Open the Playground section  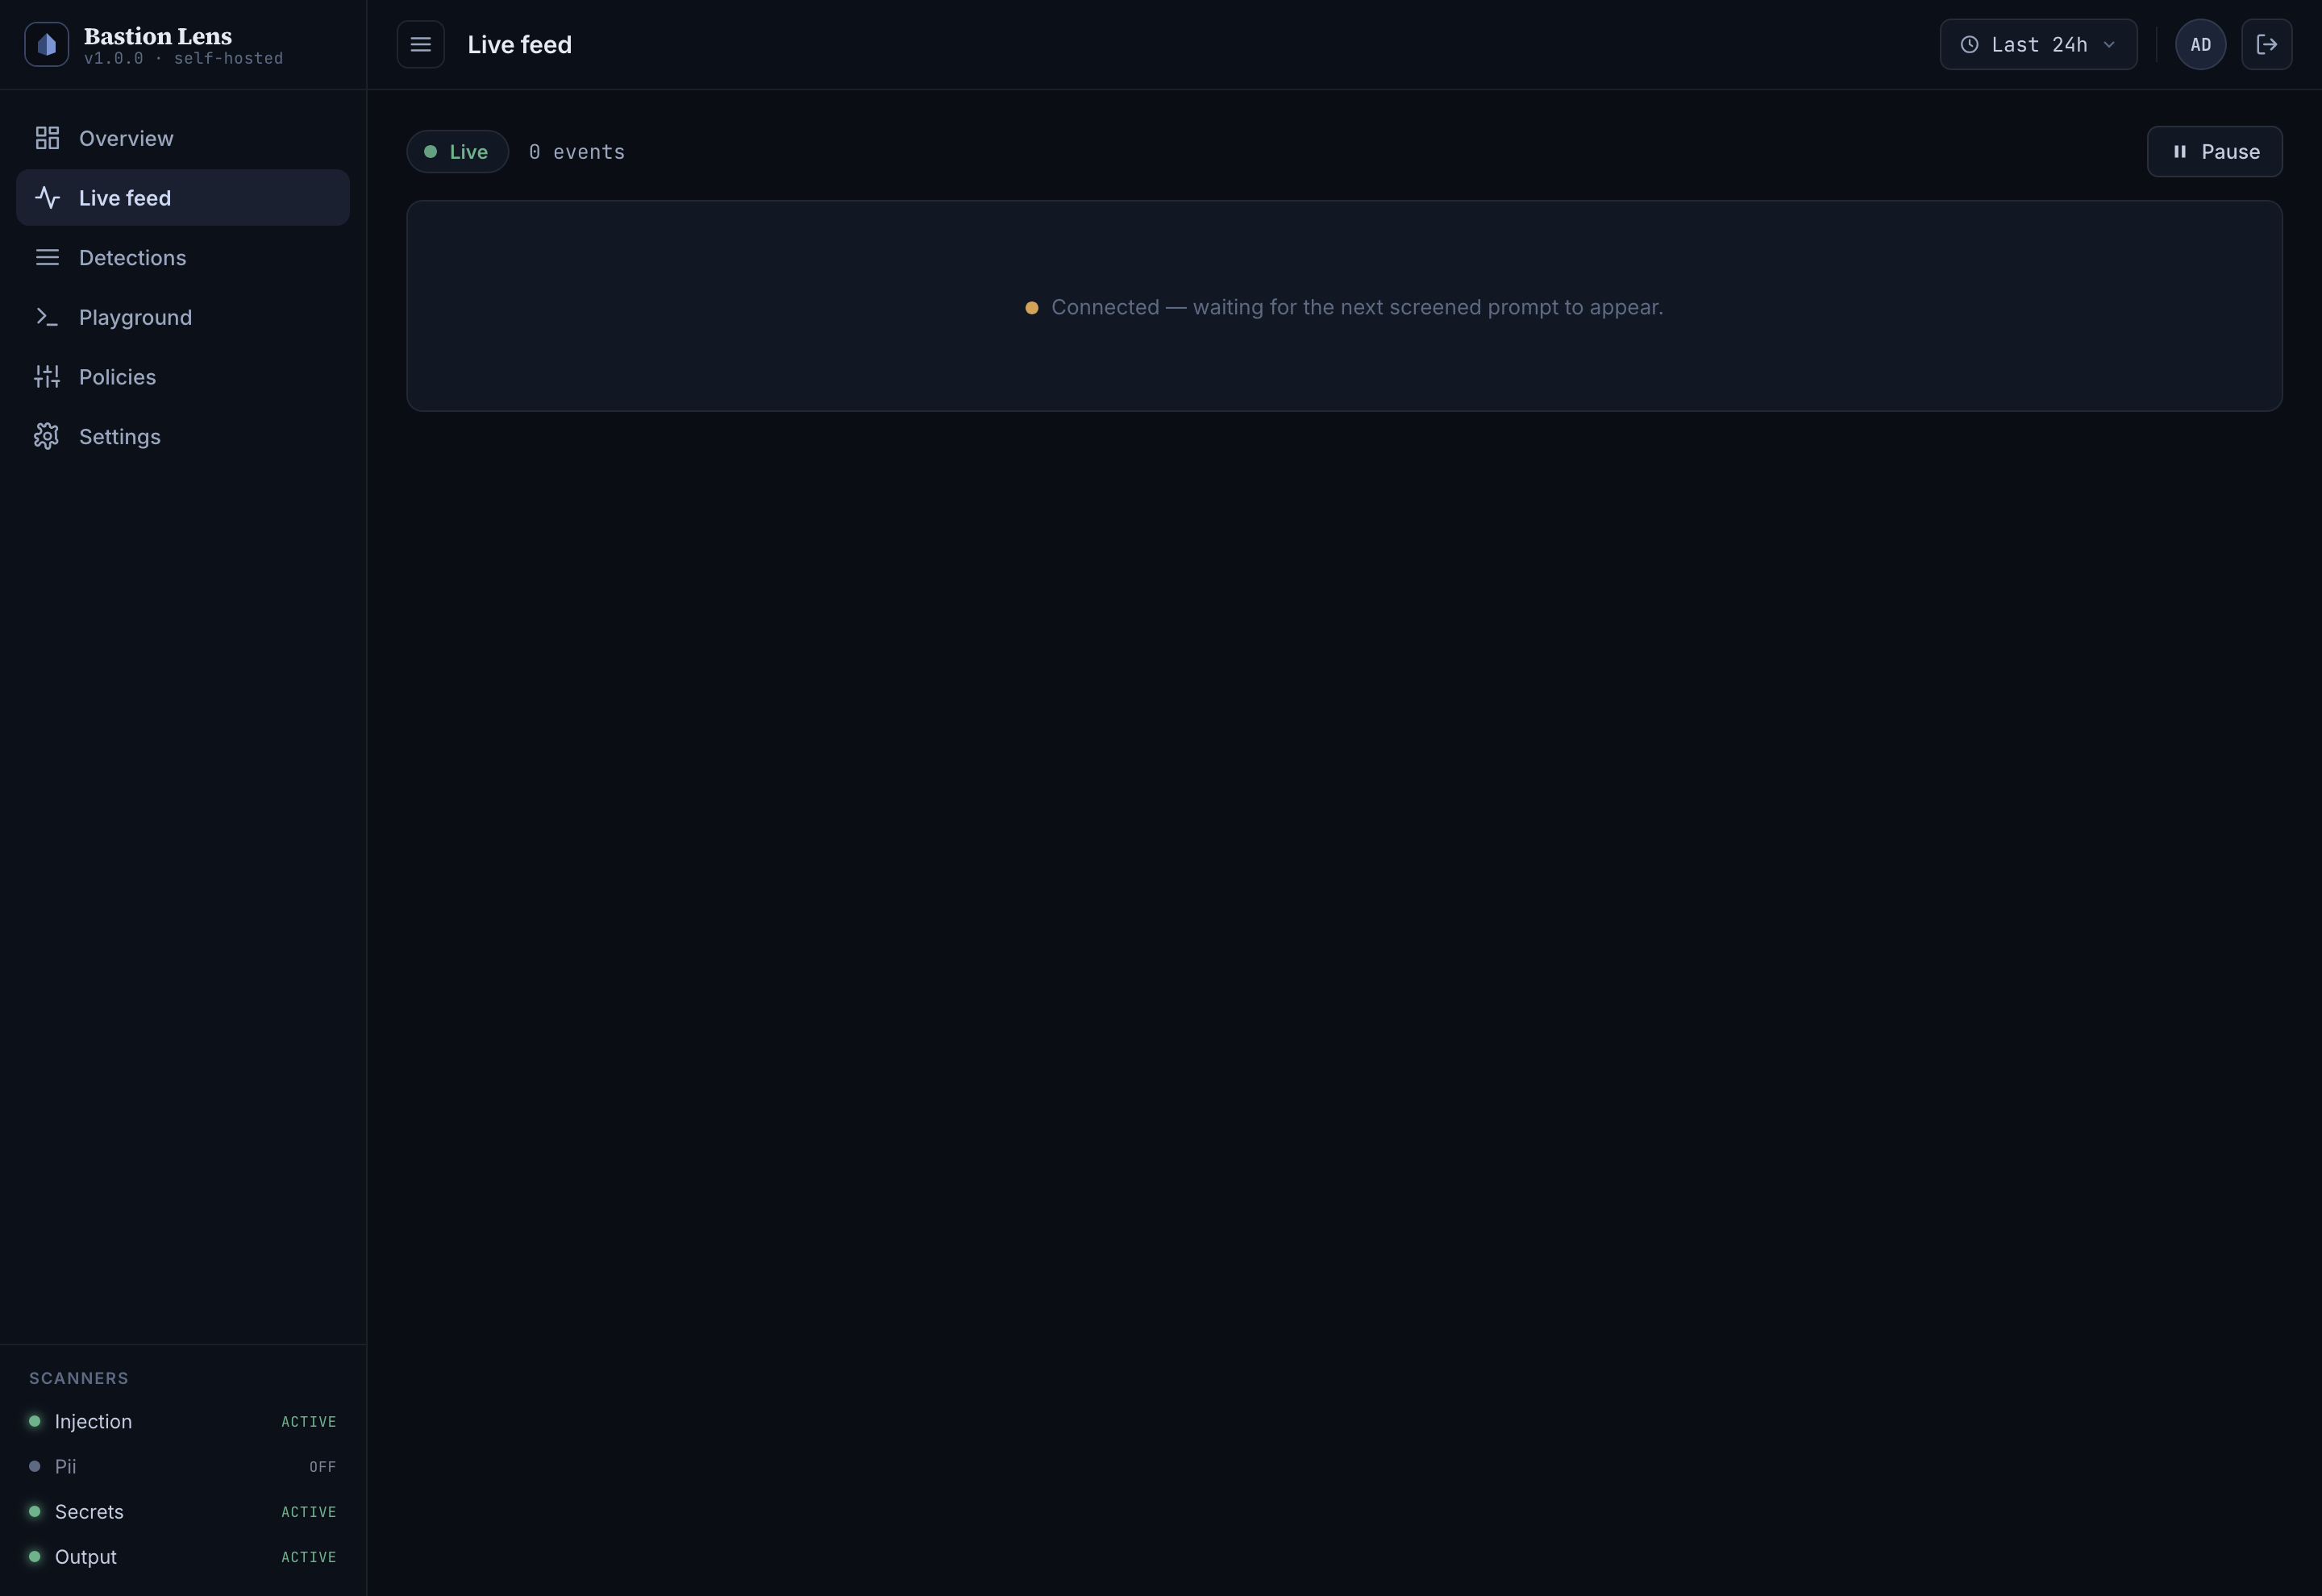(x=183, y=317)
